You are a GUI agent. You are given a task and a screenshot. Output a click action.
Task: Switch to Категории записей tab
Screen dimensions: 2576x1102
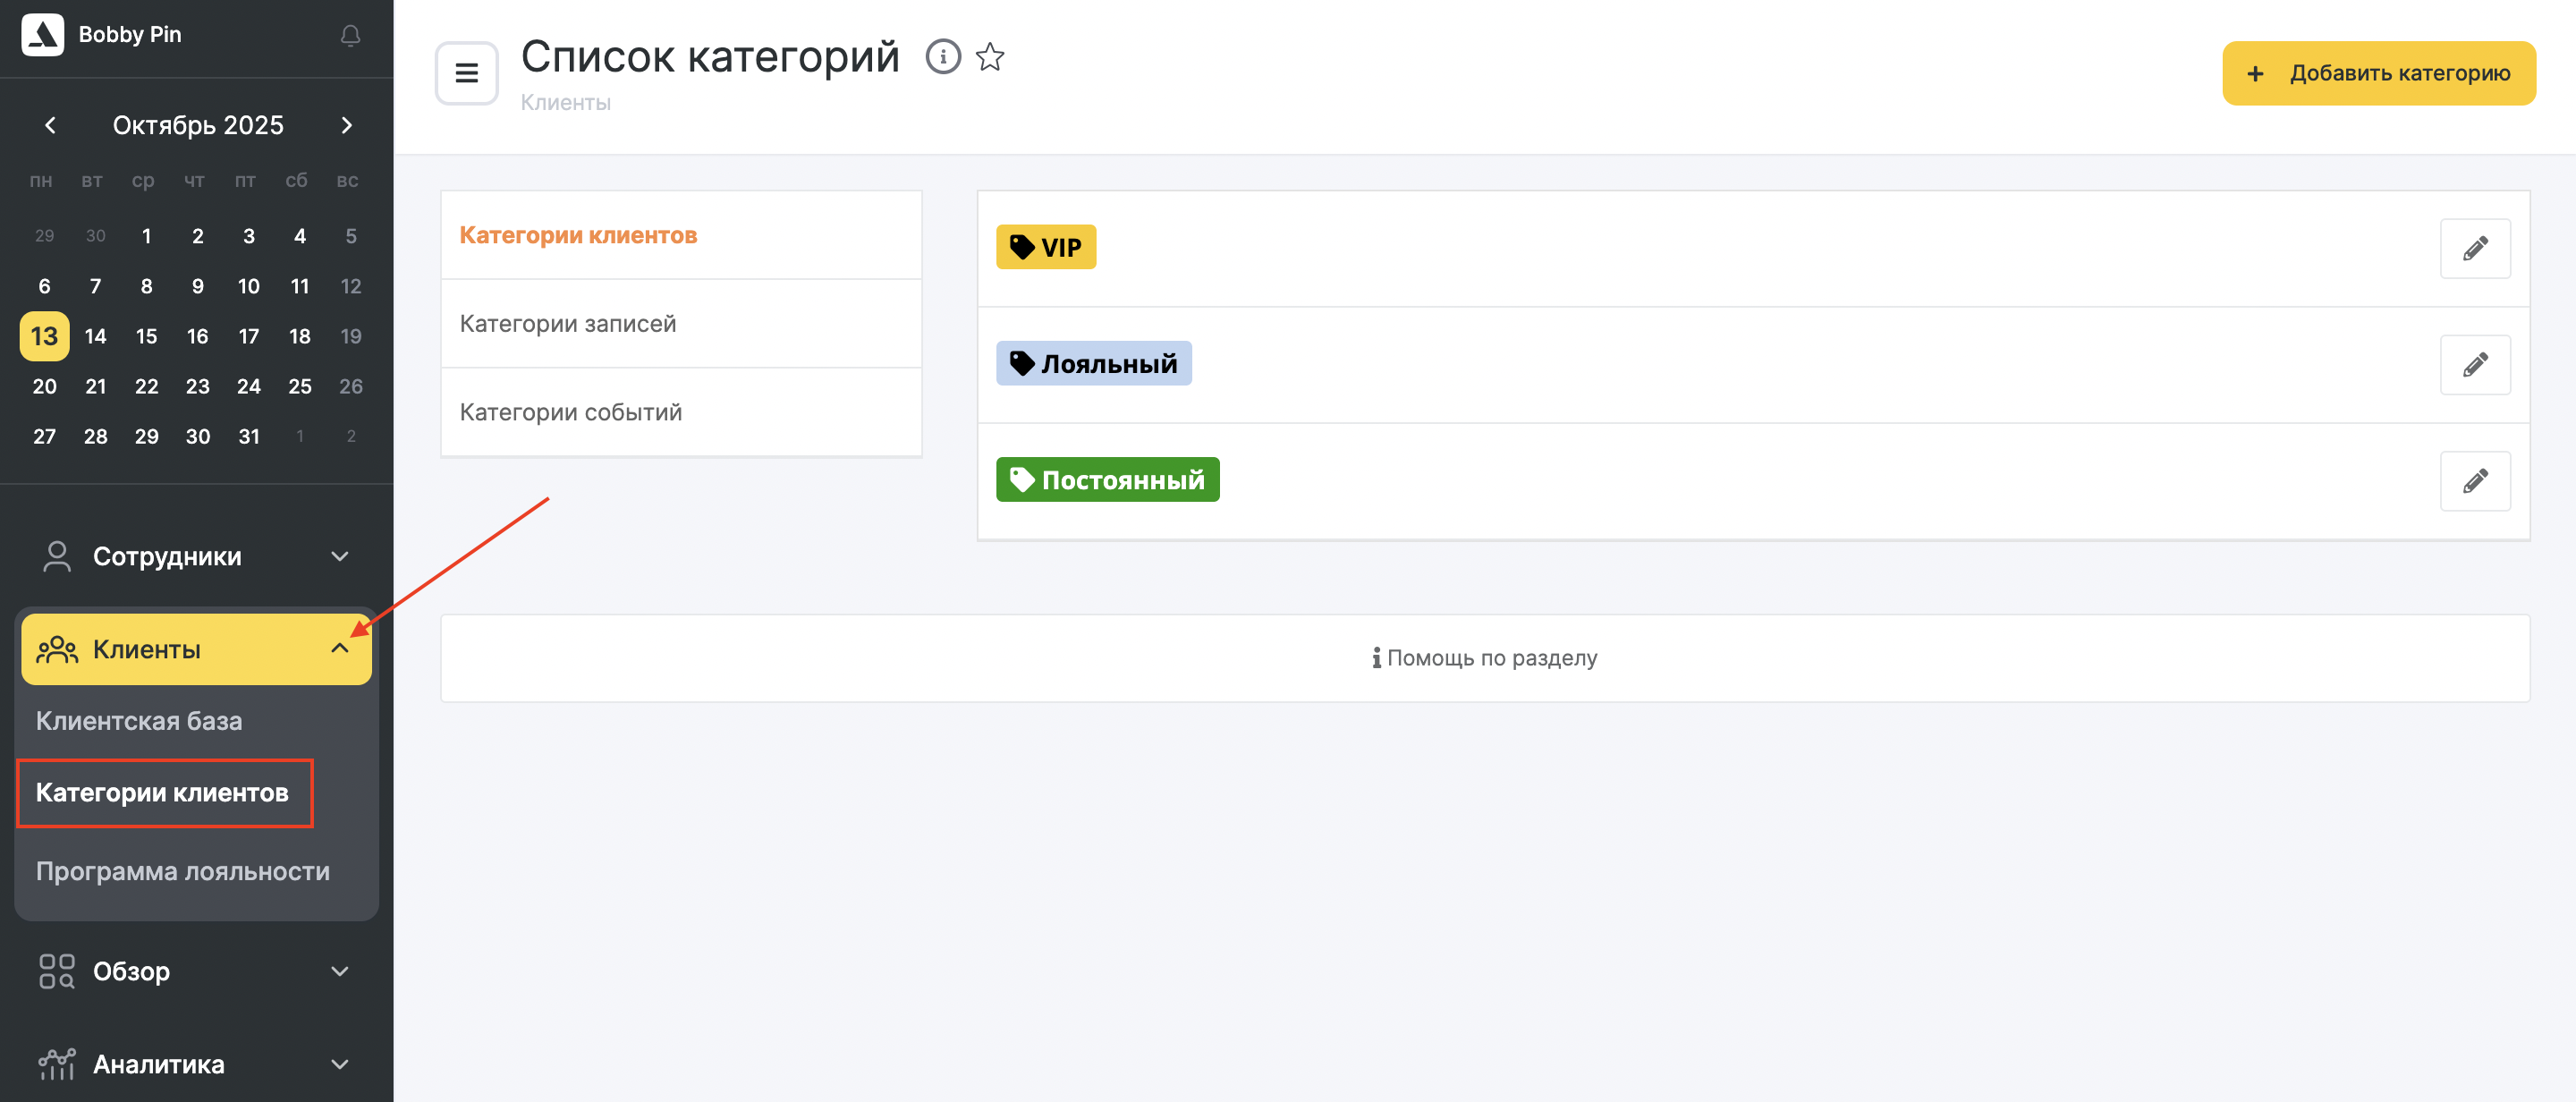(x=567, y=324)
